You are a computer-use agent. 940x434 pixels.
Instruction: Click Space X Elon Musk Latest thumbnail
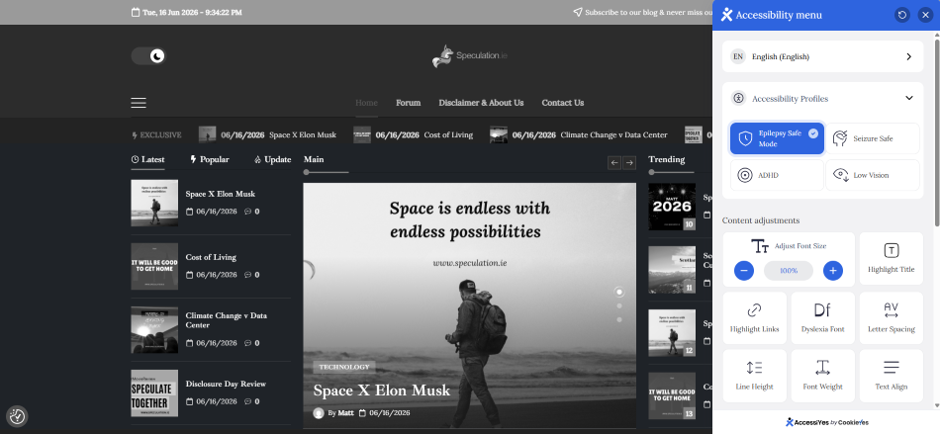(154, 203)
